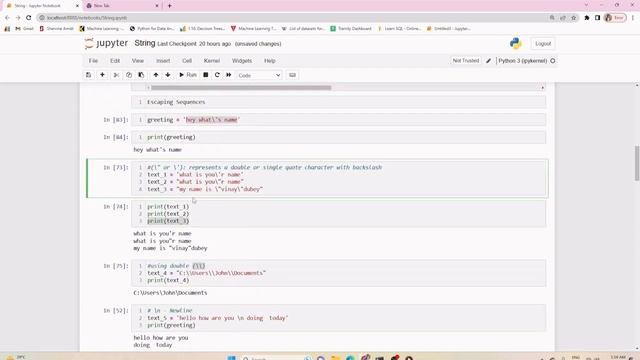This screenshot has height=360, width=640.
Task: Click the Windows Start button on taskbar
Action: click(x=231, y=358)
